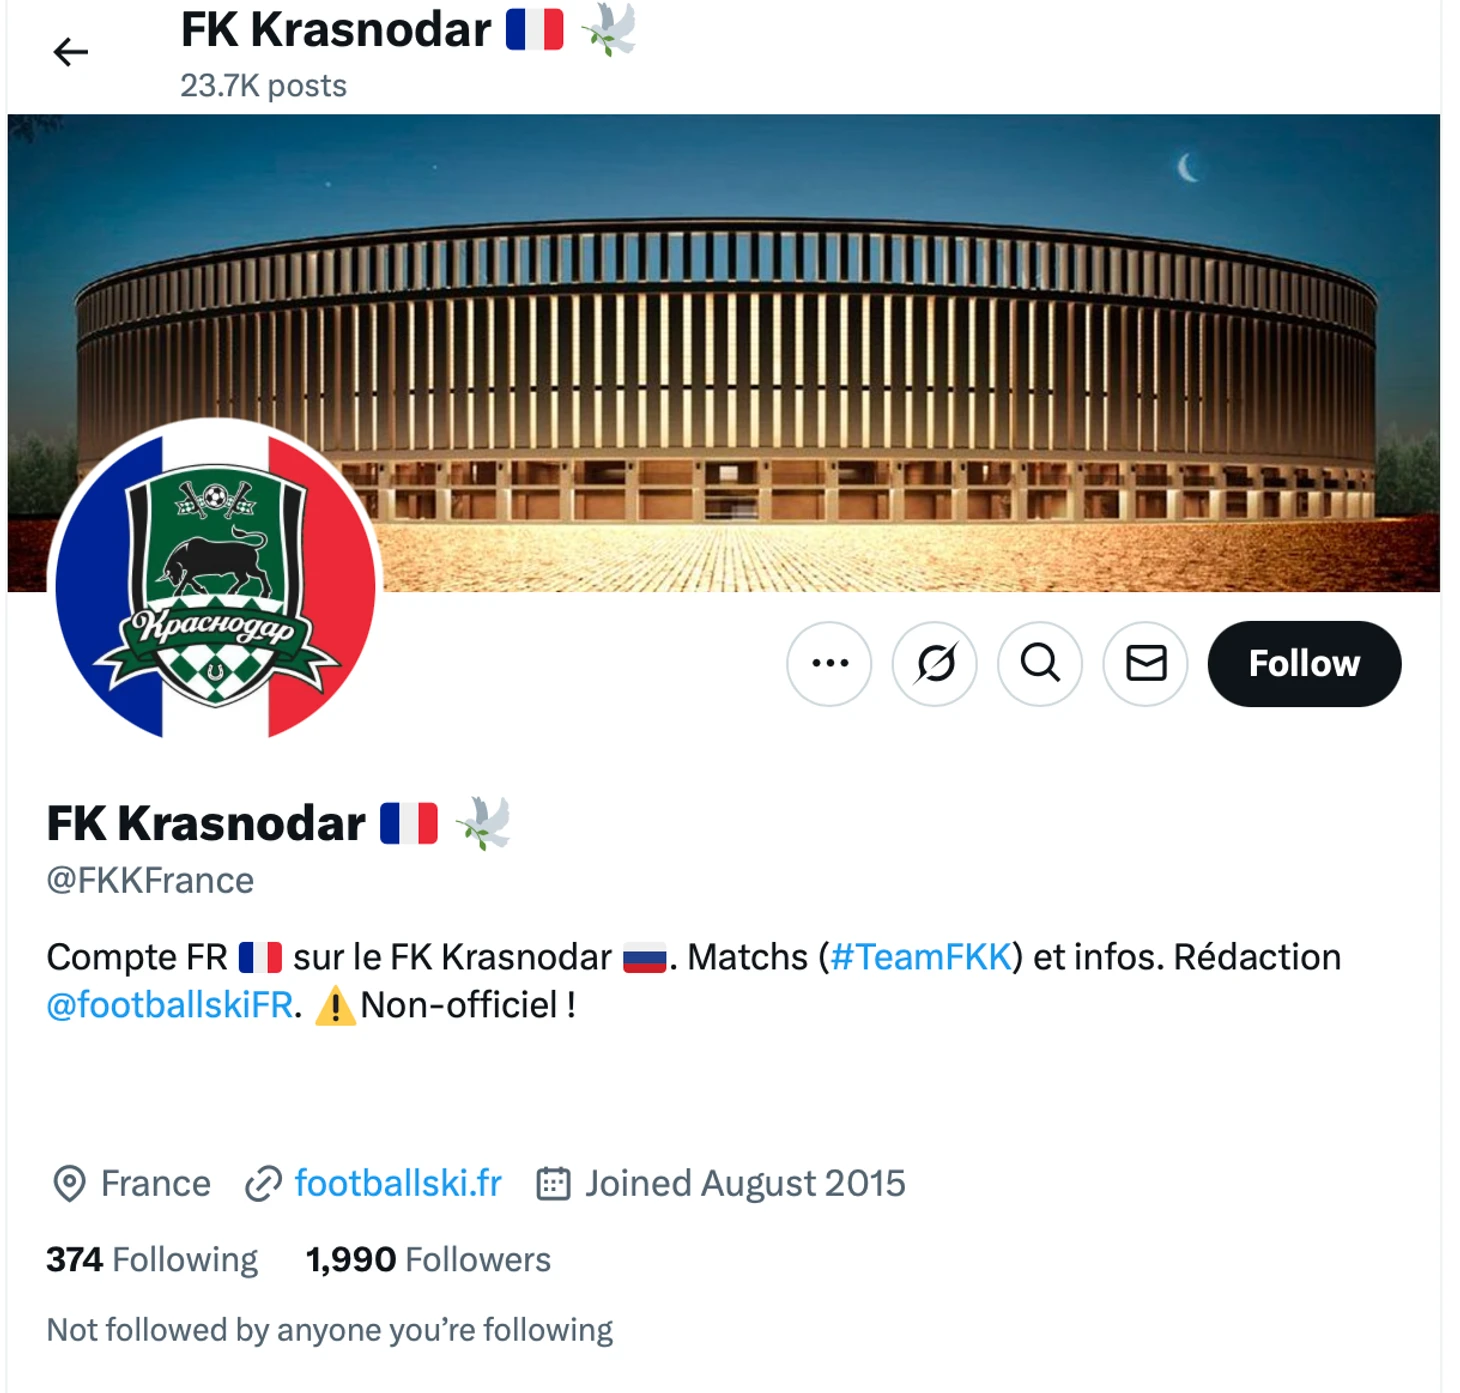This screenshot has height=1393, width=1460.
Task: View the 1,990 Followers list
Action: 428,1259
